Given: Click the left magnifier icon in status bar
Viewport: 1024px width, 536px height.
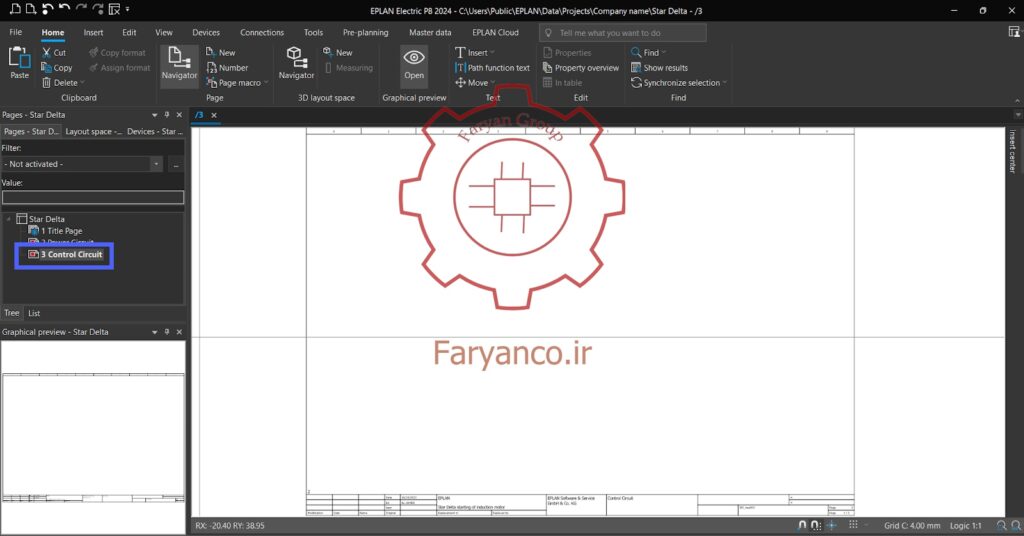Looking at the screenshot, I should pos(1001,525).
